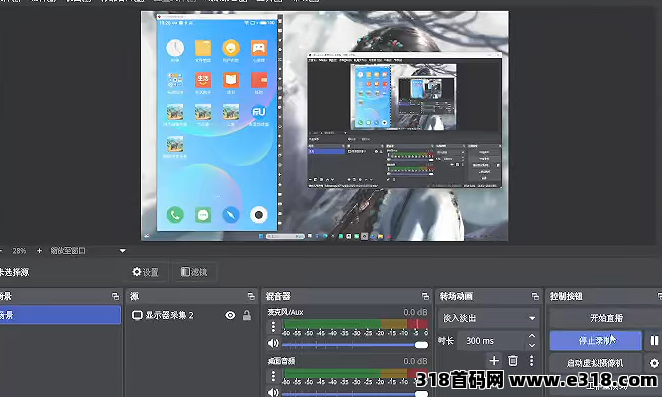The height and width of the screenshot is (397, 662).
Task: Mute the 桌面音频 speaker icon
Action: pyautogui.click(x=273, y=392)
